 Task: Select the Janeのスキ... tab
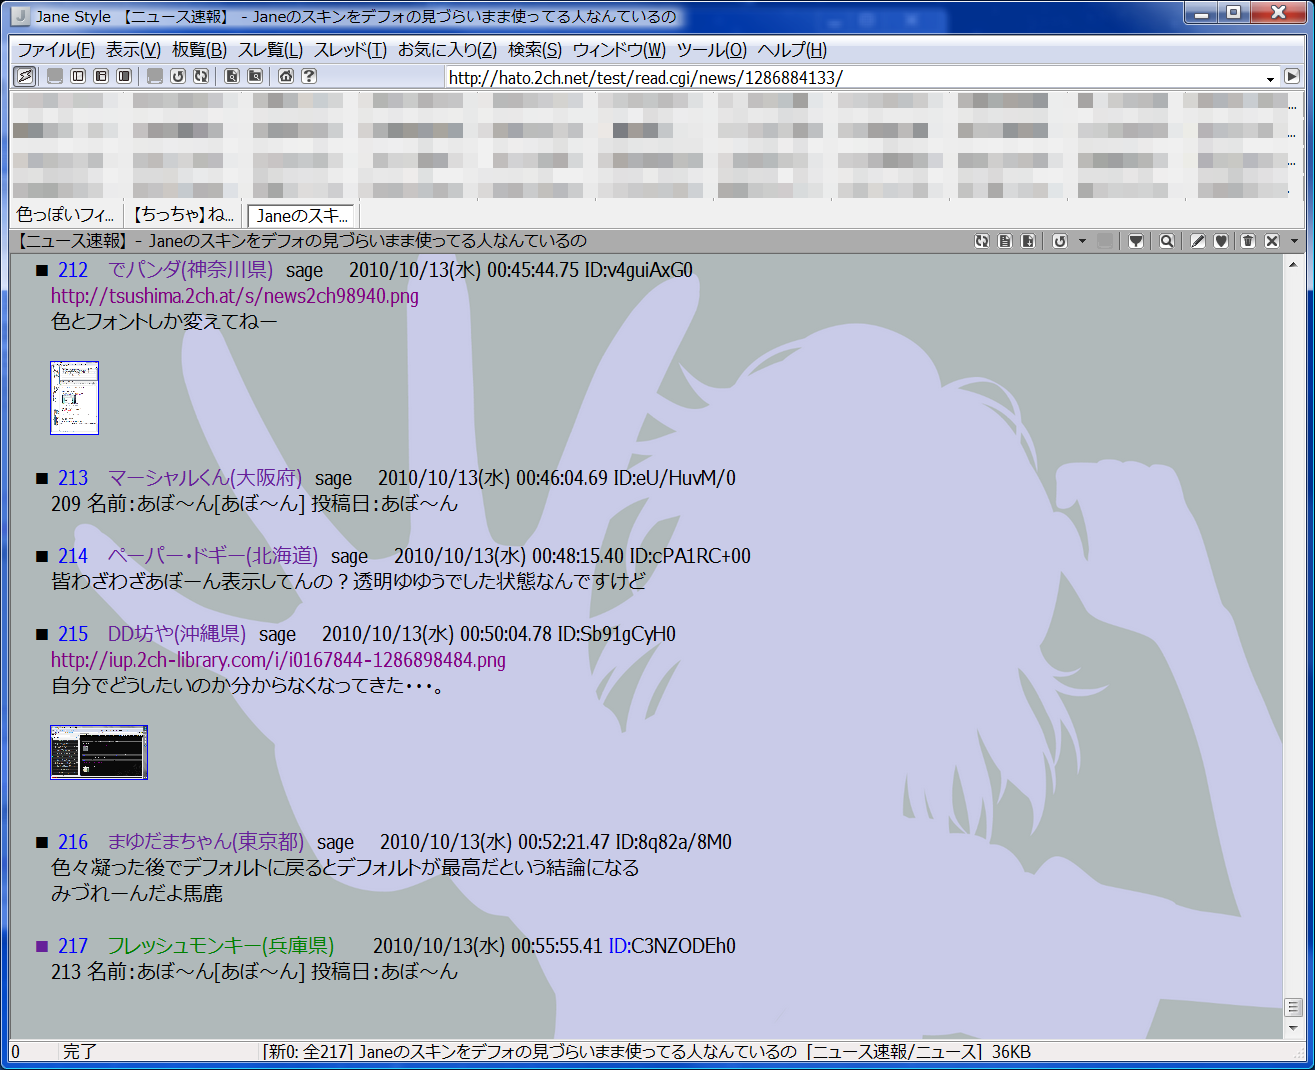pos(303,215)
